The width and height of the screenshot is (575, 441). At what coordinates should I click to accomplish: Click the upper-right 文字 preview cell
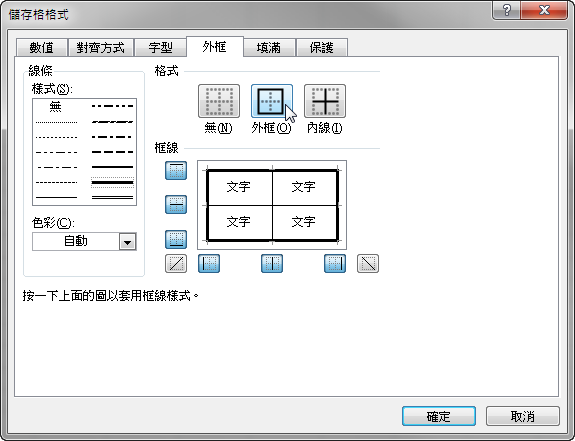coord(304,187)
